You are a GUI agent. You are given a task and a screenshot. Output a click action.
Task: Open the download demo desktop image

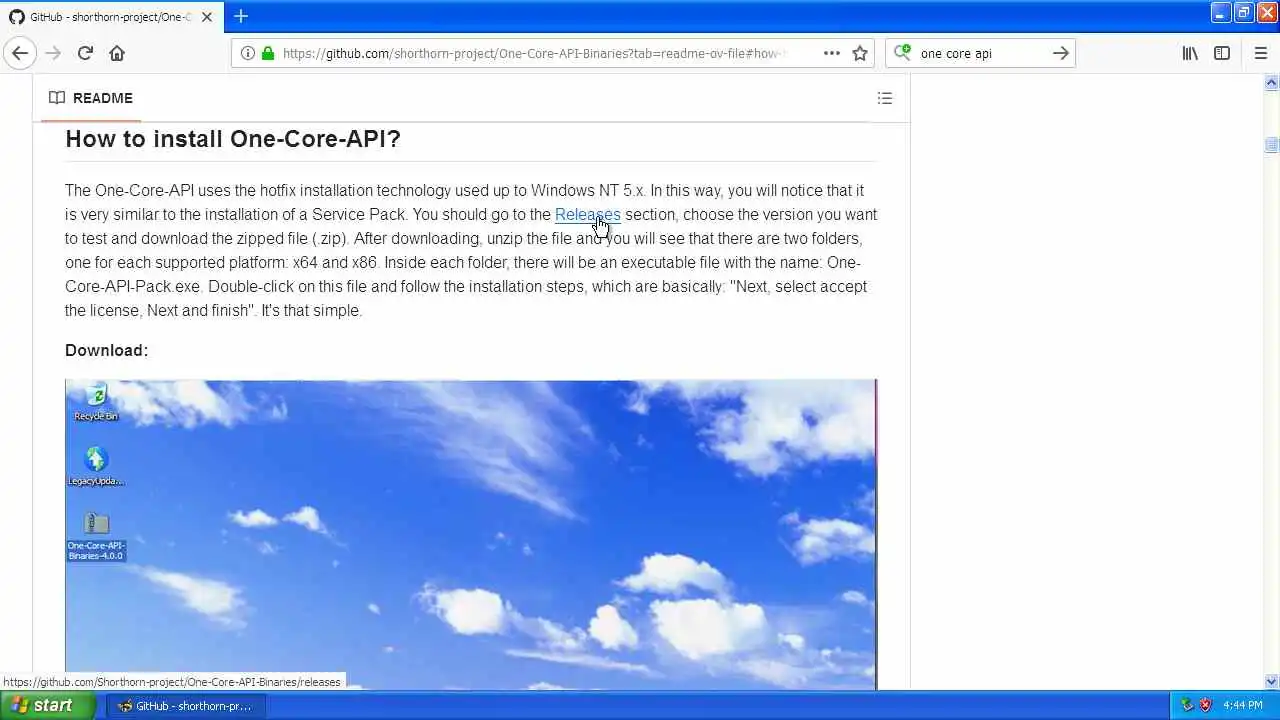point(471,535)
